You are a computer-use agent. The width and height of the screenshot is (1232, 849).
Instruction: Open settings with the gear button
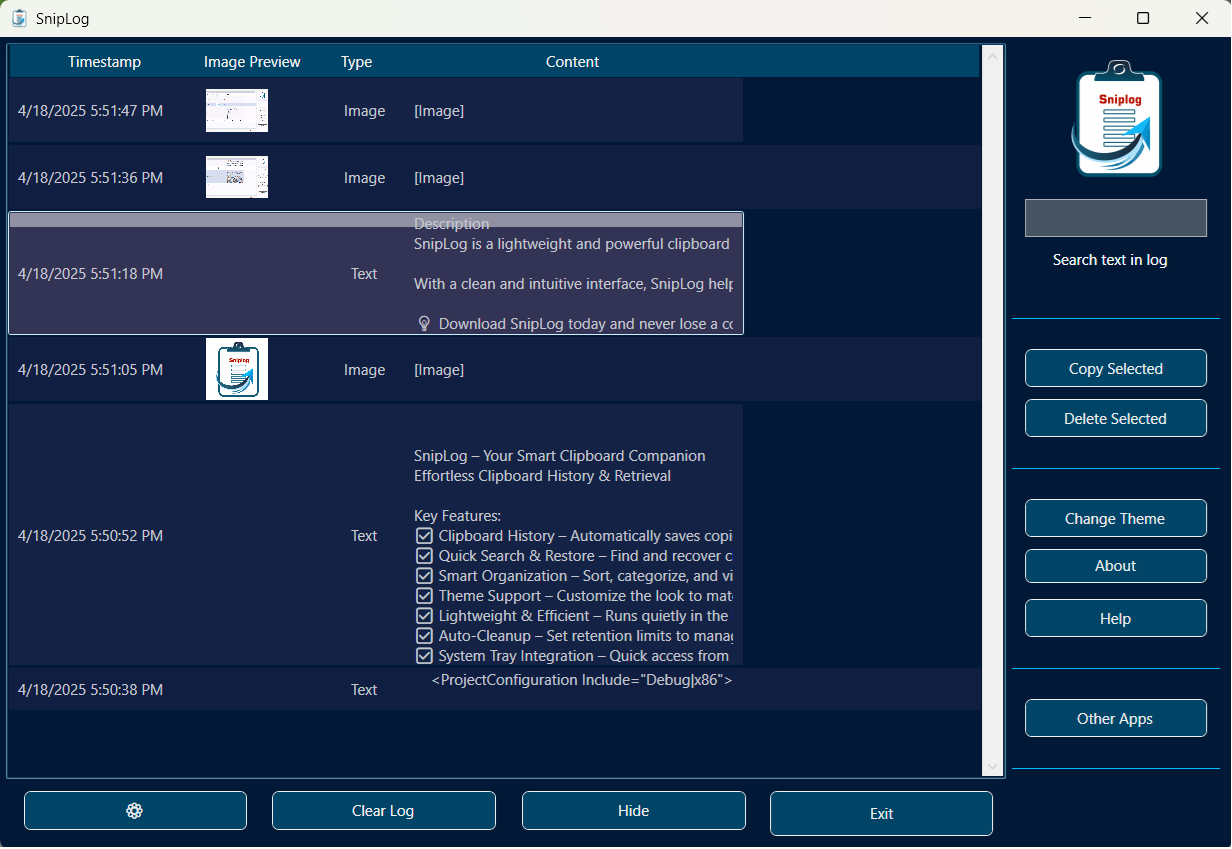[135, 811]
